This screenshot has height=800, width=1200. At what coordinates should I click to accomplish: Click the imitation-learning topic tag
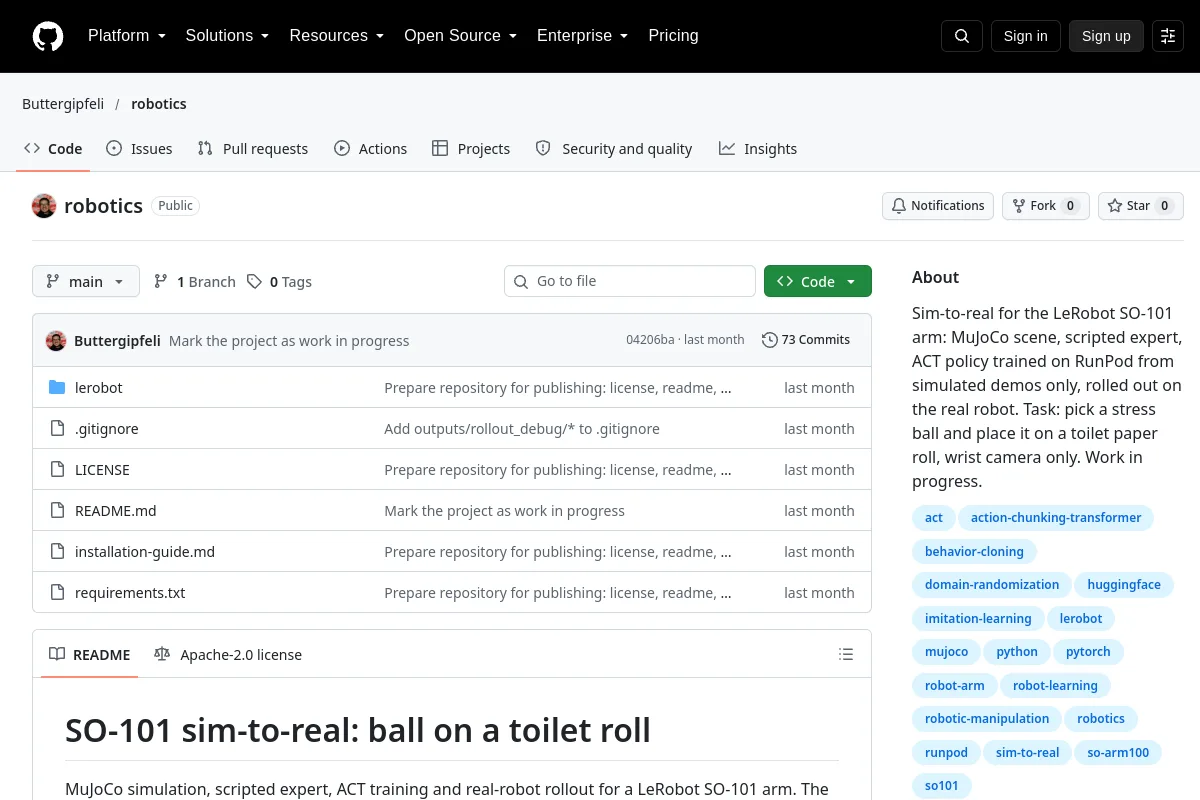[x=978, y=618]
